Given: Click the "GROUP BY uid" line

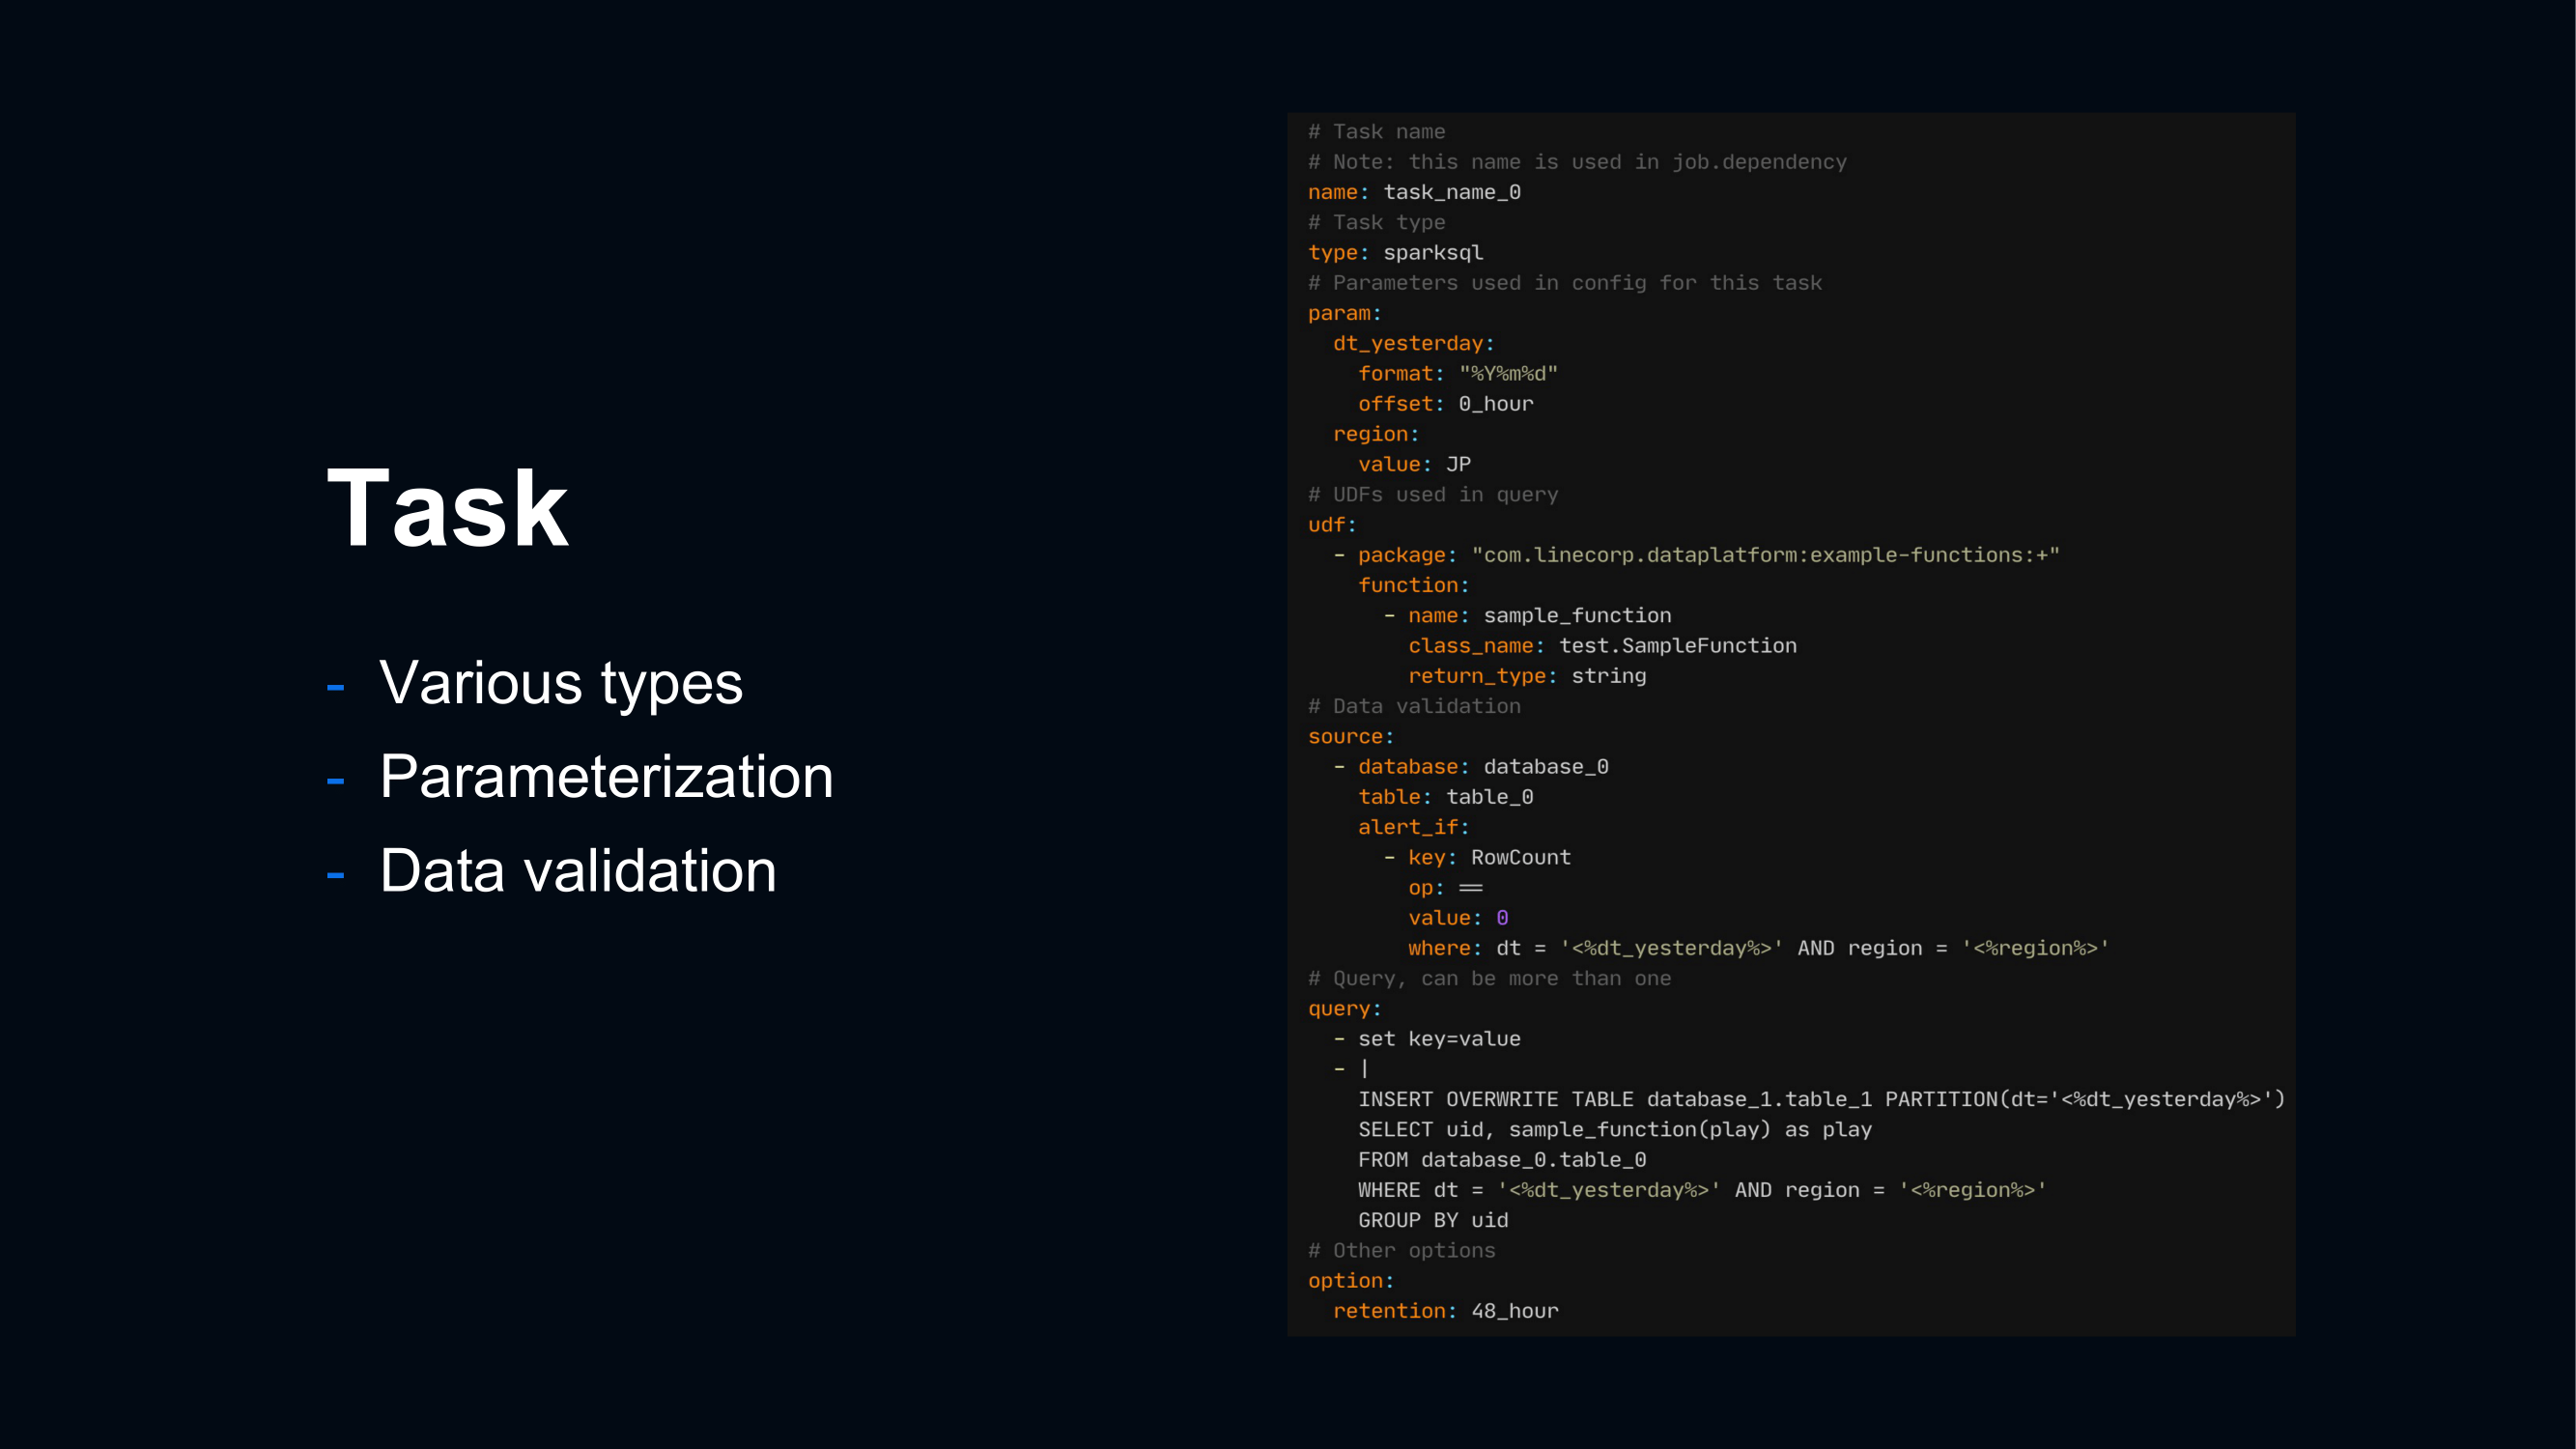Looking at the screenshot, I should pyautogui.click(x=1432, y=1220).
